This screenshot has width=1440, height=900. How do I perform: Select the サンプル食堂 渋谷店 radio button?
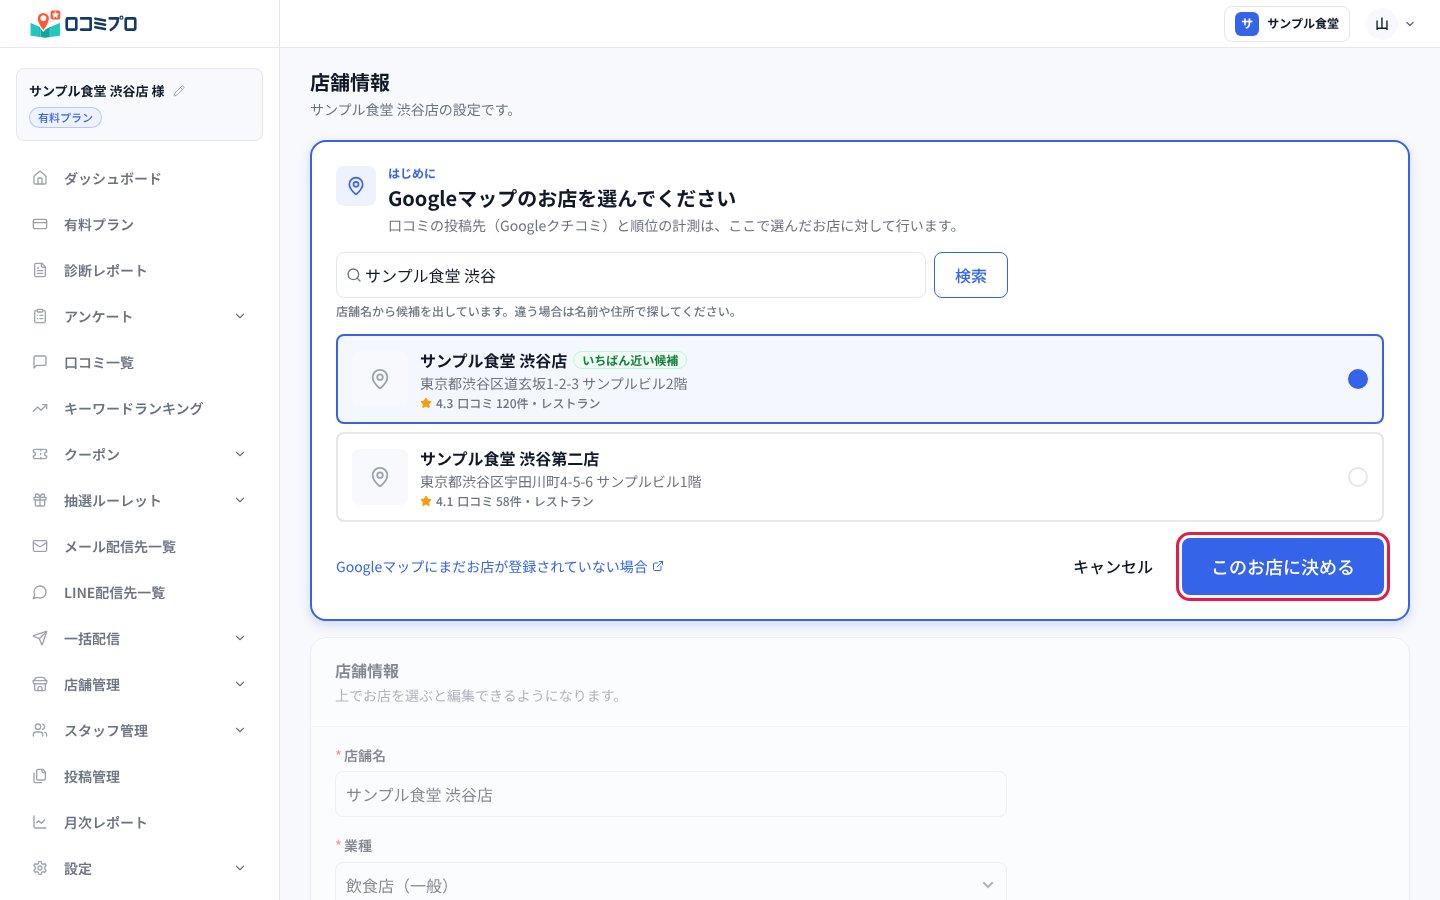click(1357, 379)
